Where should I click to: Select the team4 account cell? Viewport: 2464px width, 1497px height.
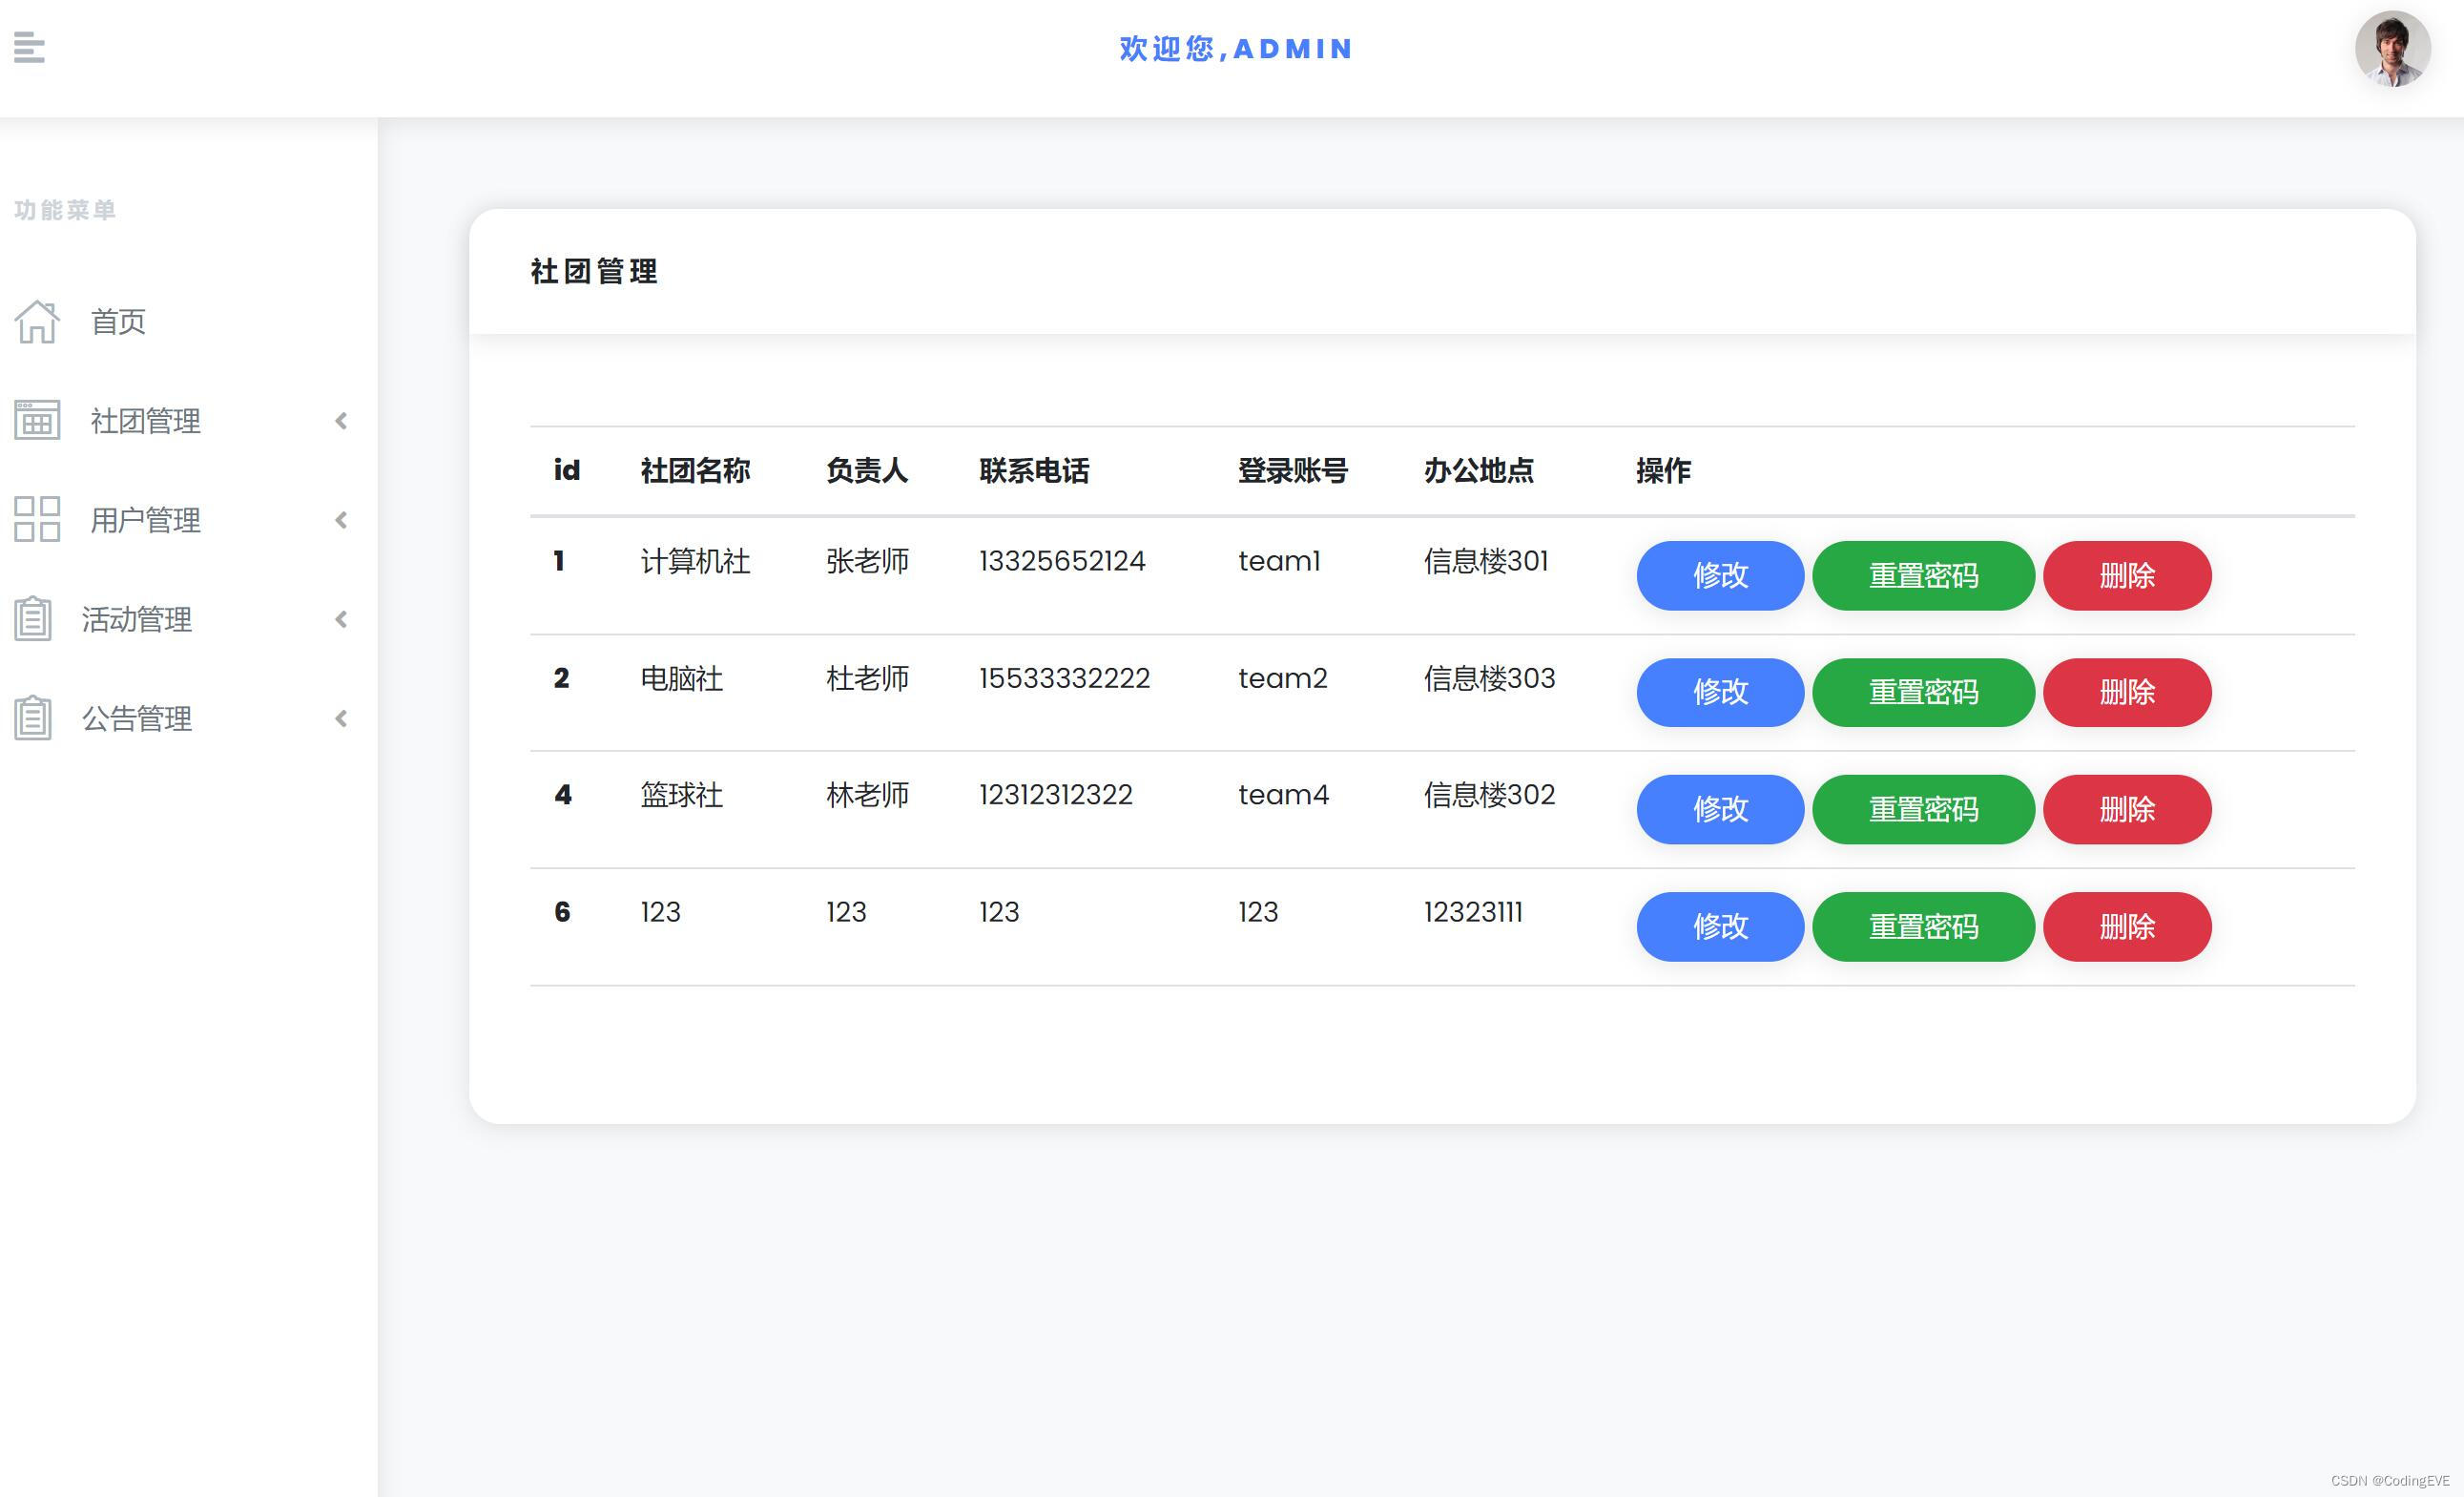[x=1284, y=795]
